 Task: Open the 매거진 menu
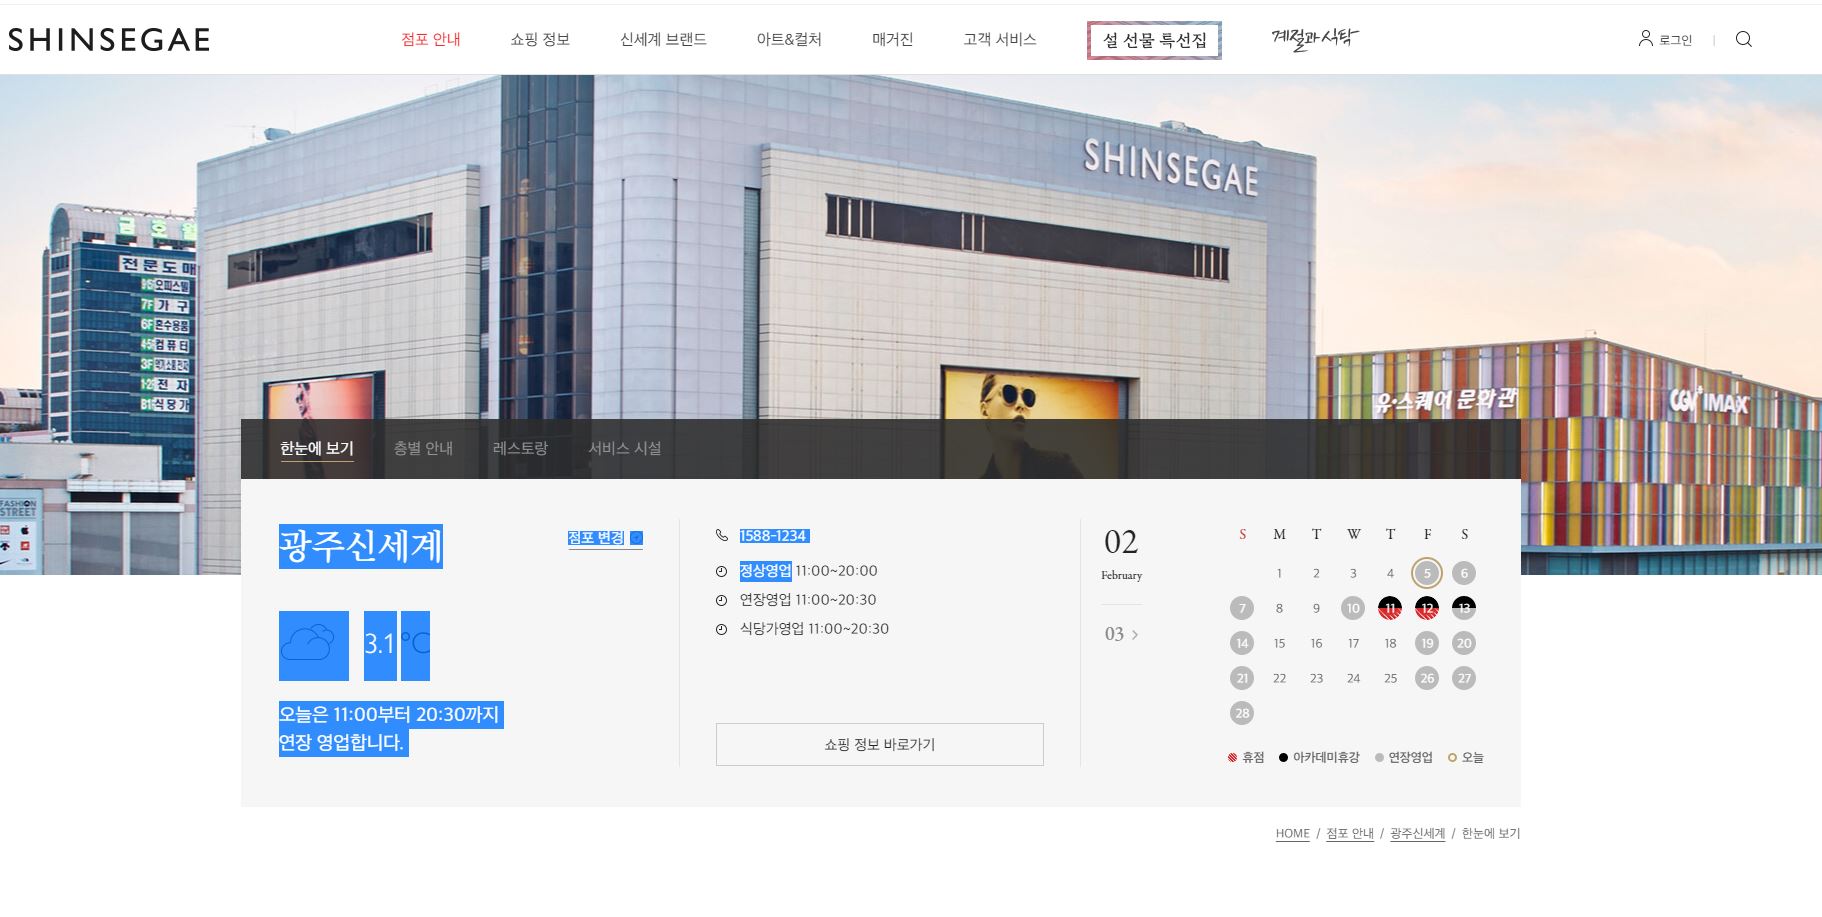coord(892,39)
